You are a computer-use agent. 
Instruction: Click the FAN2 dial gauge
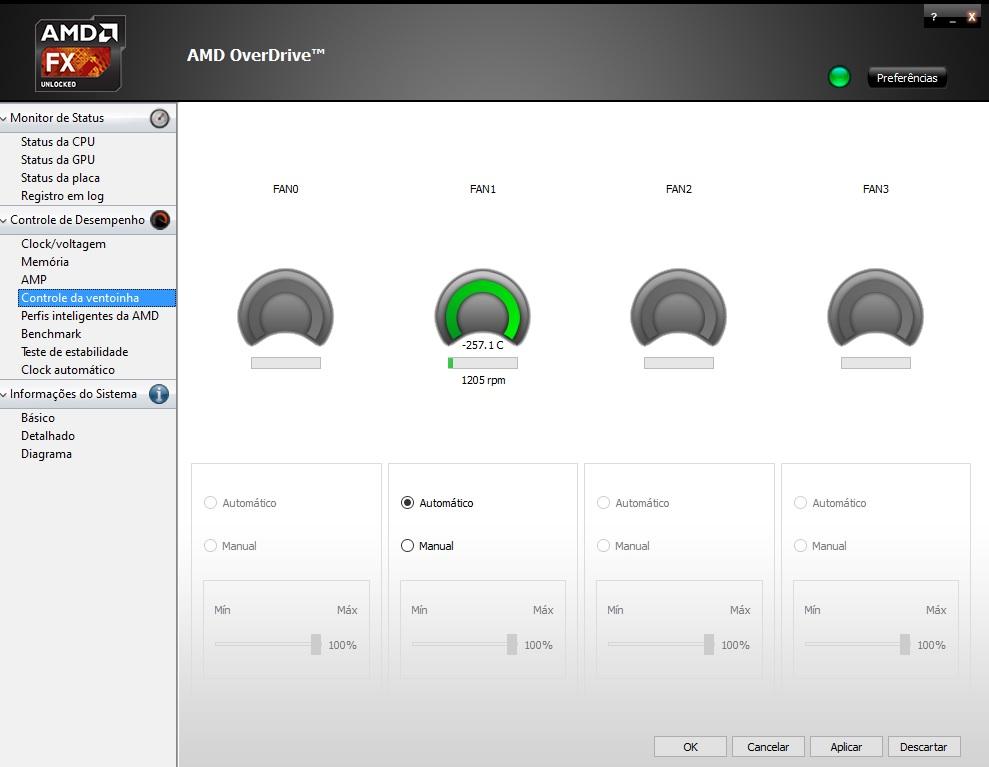tap(679, 308)
